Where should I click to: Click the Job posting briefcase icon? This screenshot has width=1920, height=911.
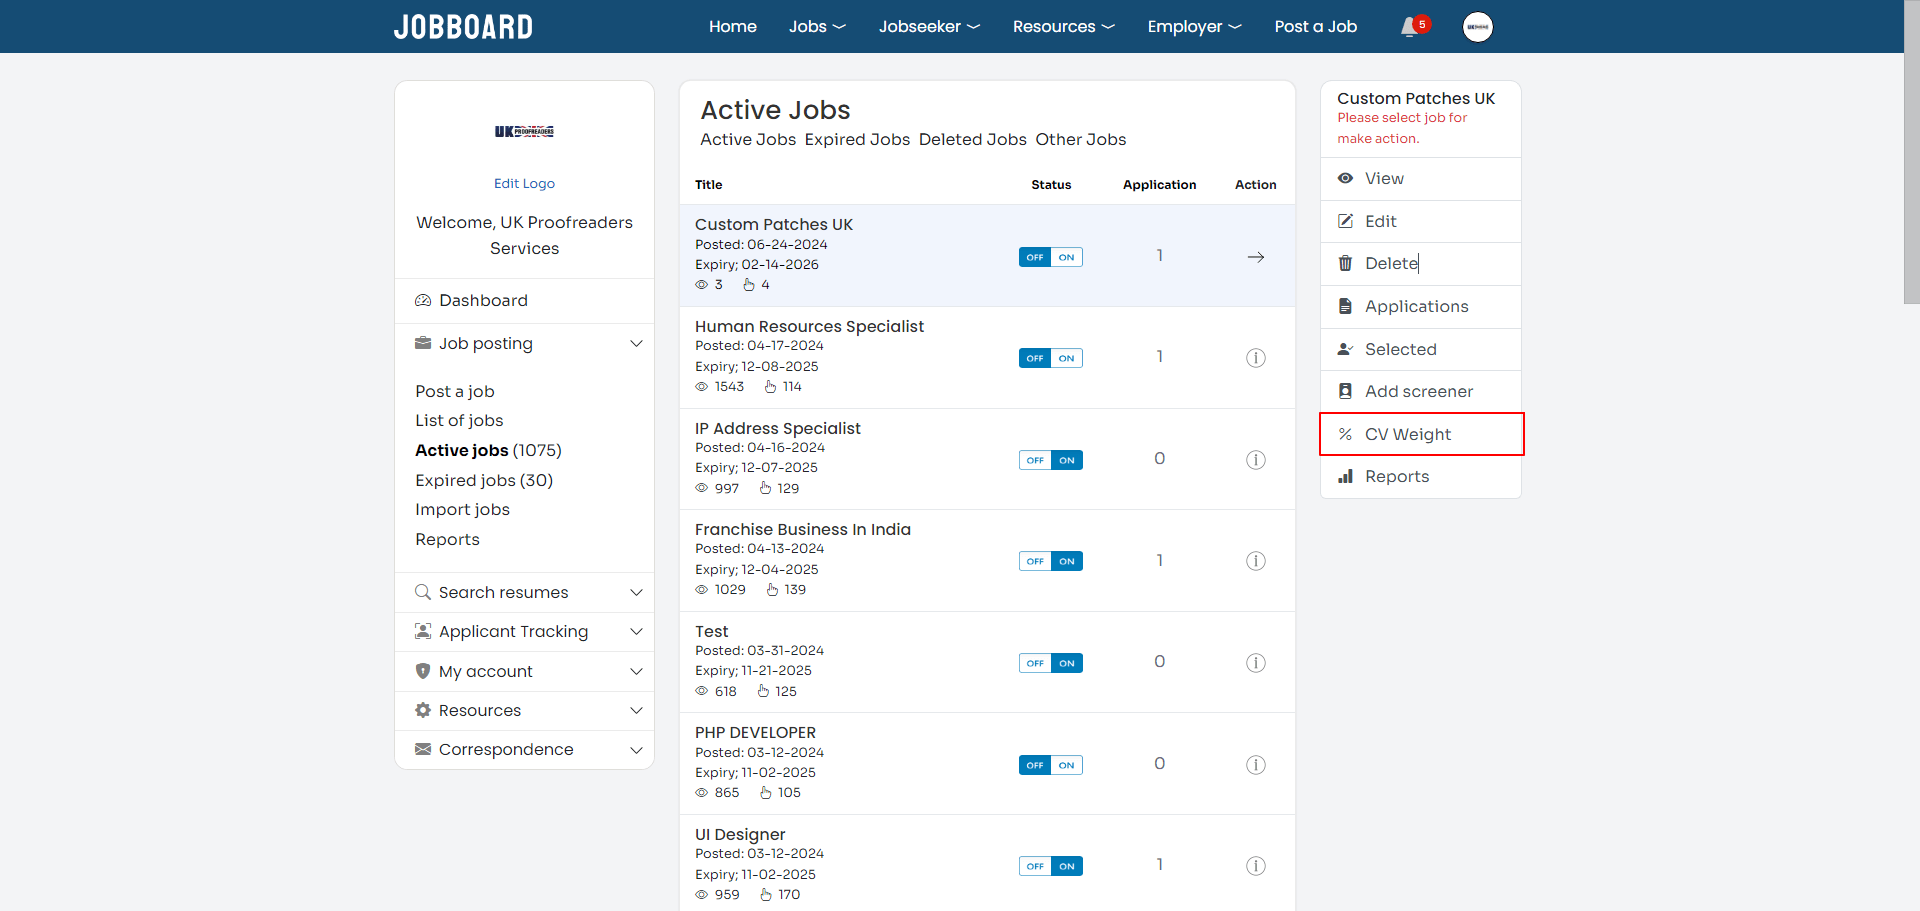click(x=423, y=343)
